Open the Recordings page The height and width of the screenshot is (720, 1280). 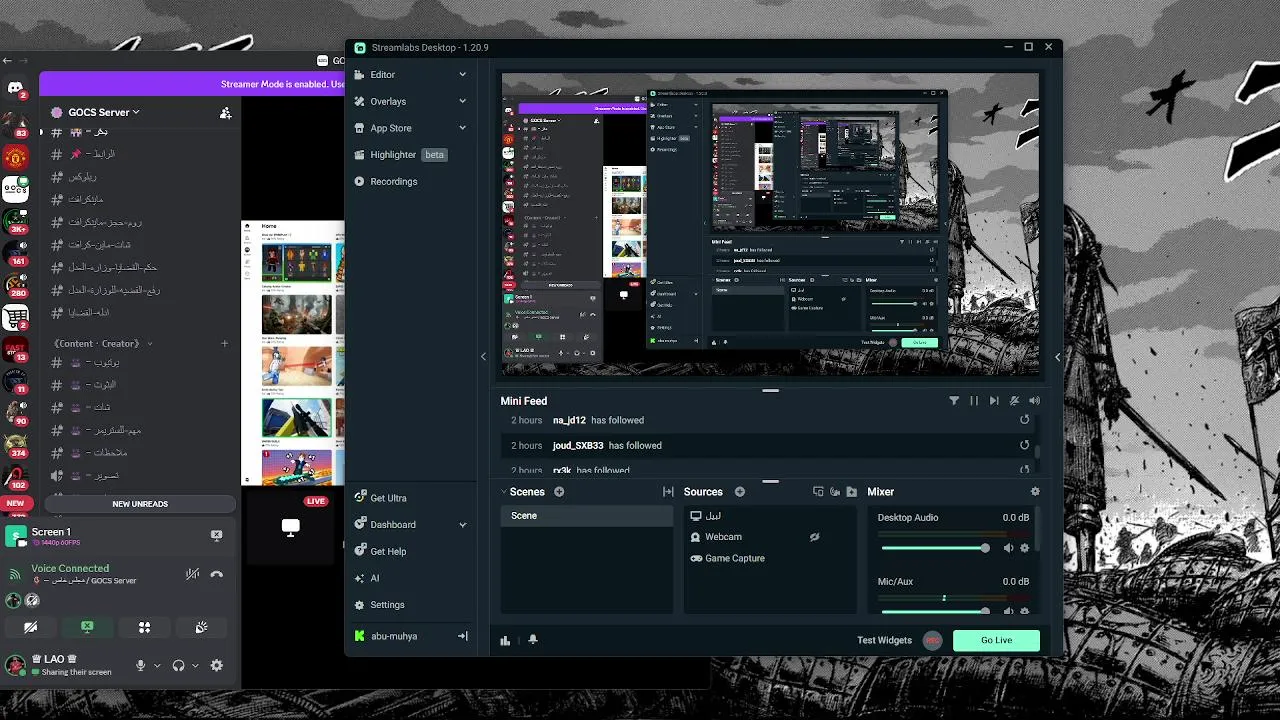point(387,182)
